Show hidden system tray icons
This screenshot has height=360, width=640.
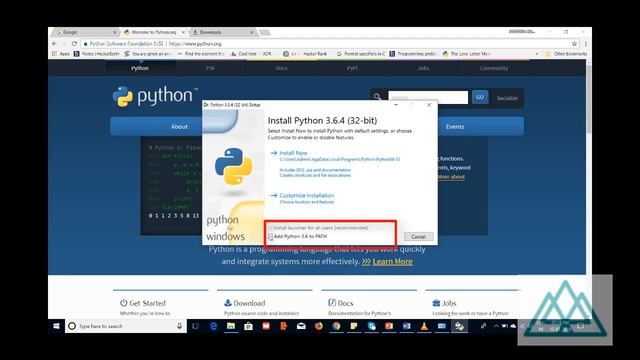496,326
